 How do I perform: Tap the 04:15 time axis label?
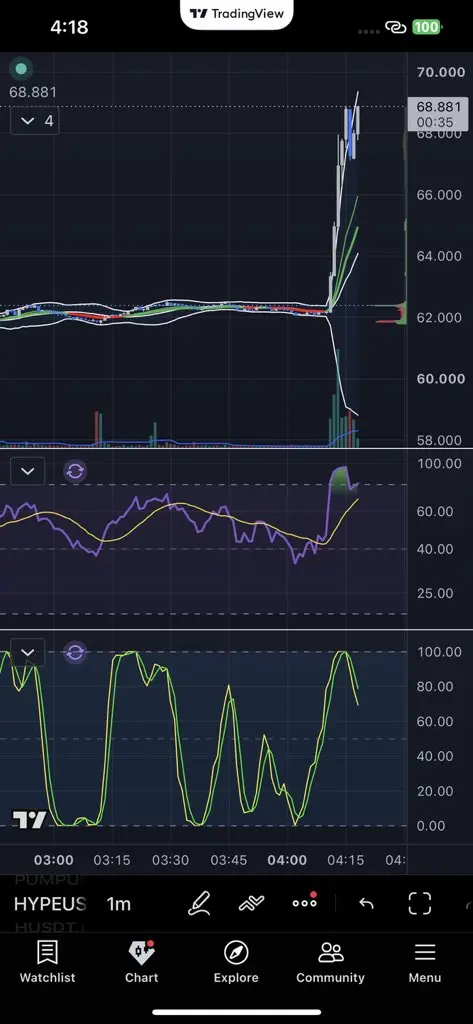[346, 859]
